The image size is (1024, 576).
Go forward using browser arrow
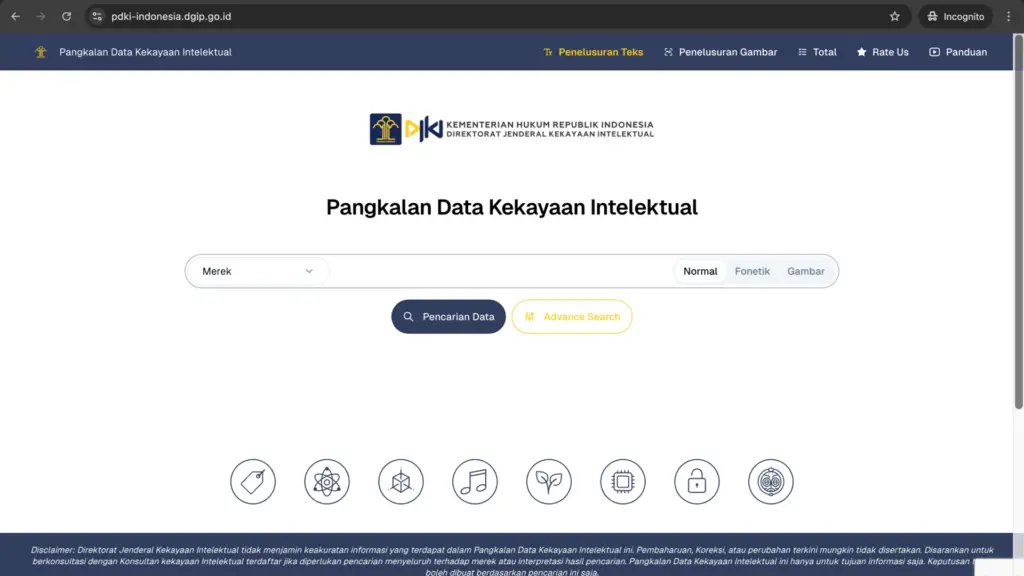[x=40, y=16]
